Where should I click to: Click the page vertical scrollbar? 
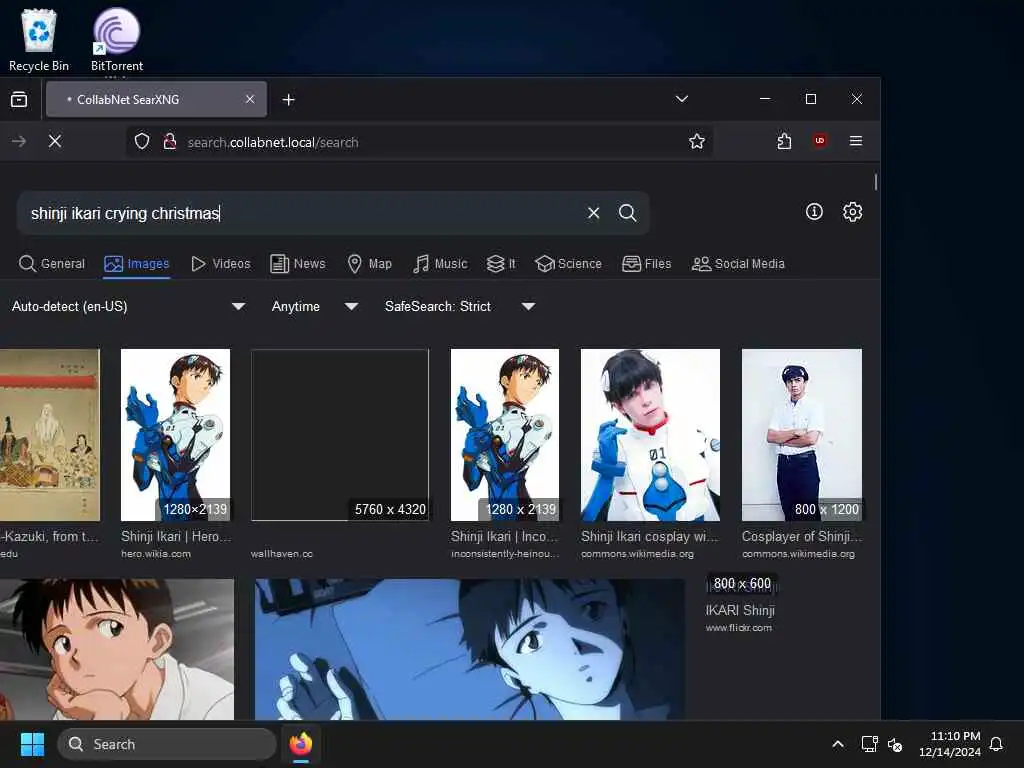[x=875, y=182]
